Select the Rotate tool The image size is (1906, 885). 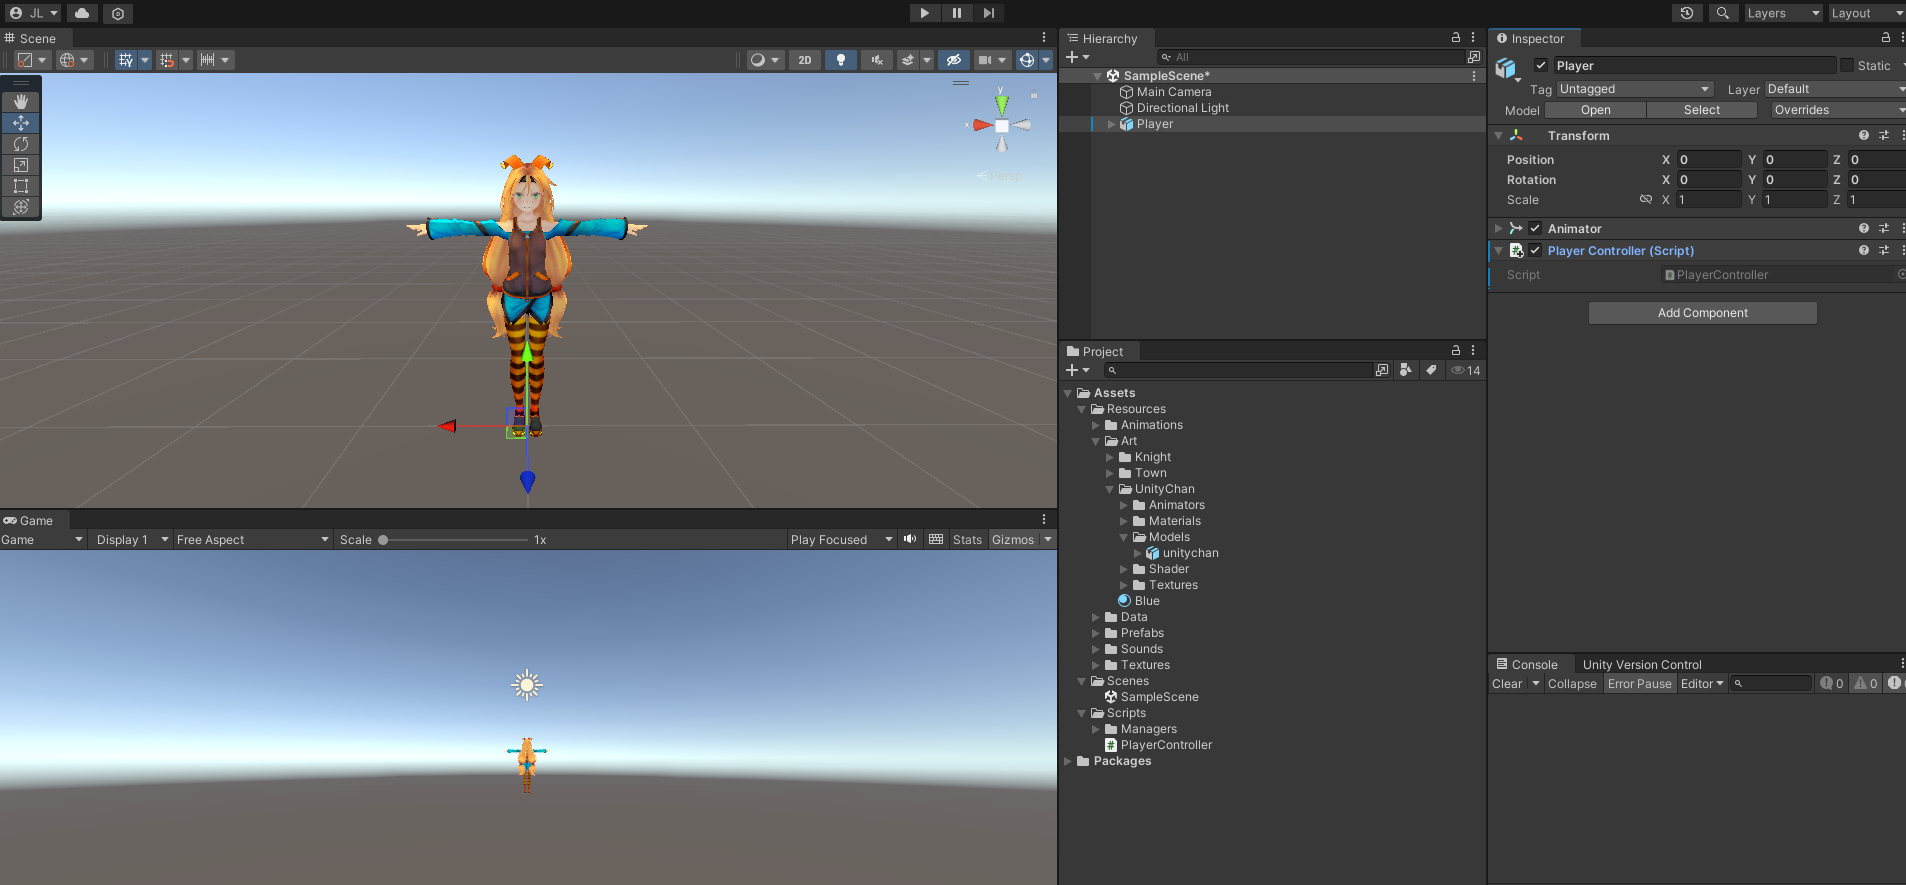21,144
